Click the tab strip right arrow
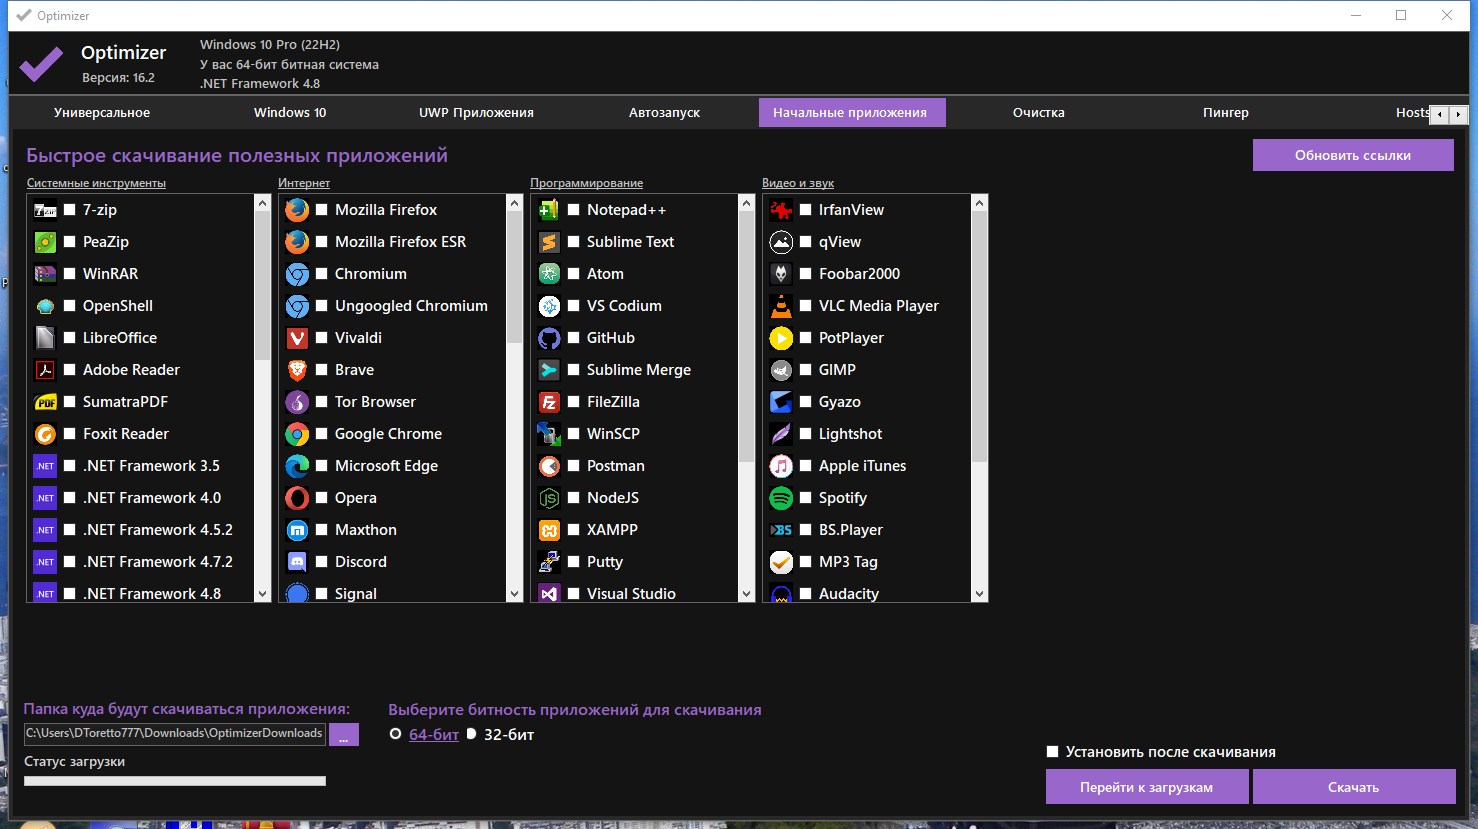1478x829 pixels. coord(1459,115)
